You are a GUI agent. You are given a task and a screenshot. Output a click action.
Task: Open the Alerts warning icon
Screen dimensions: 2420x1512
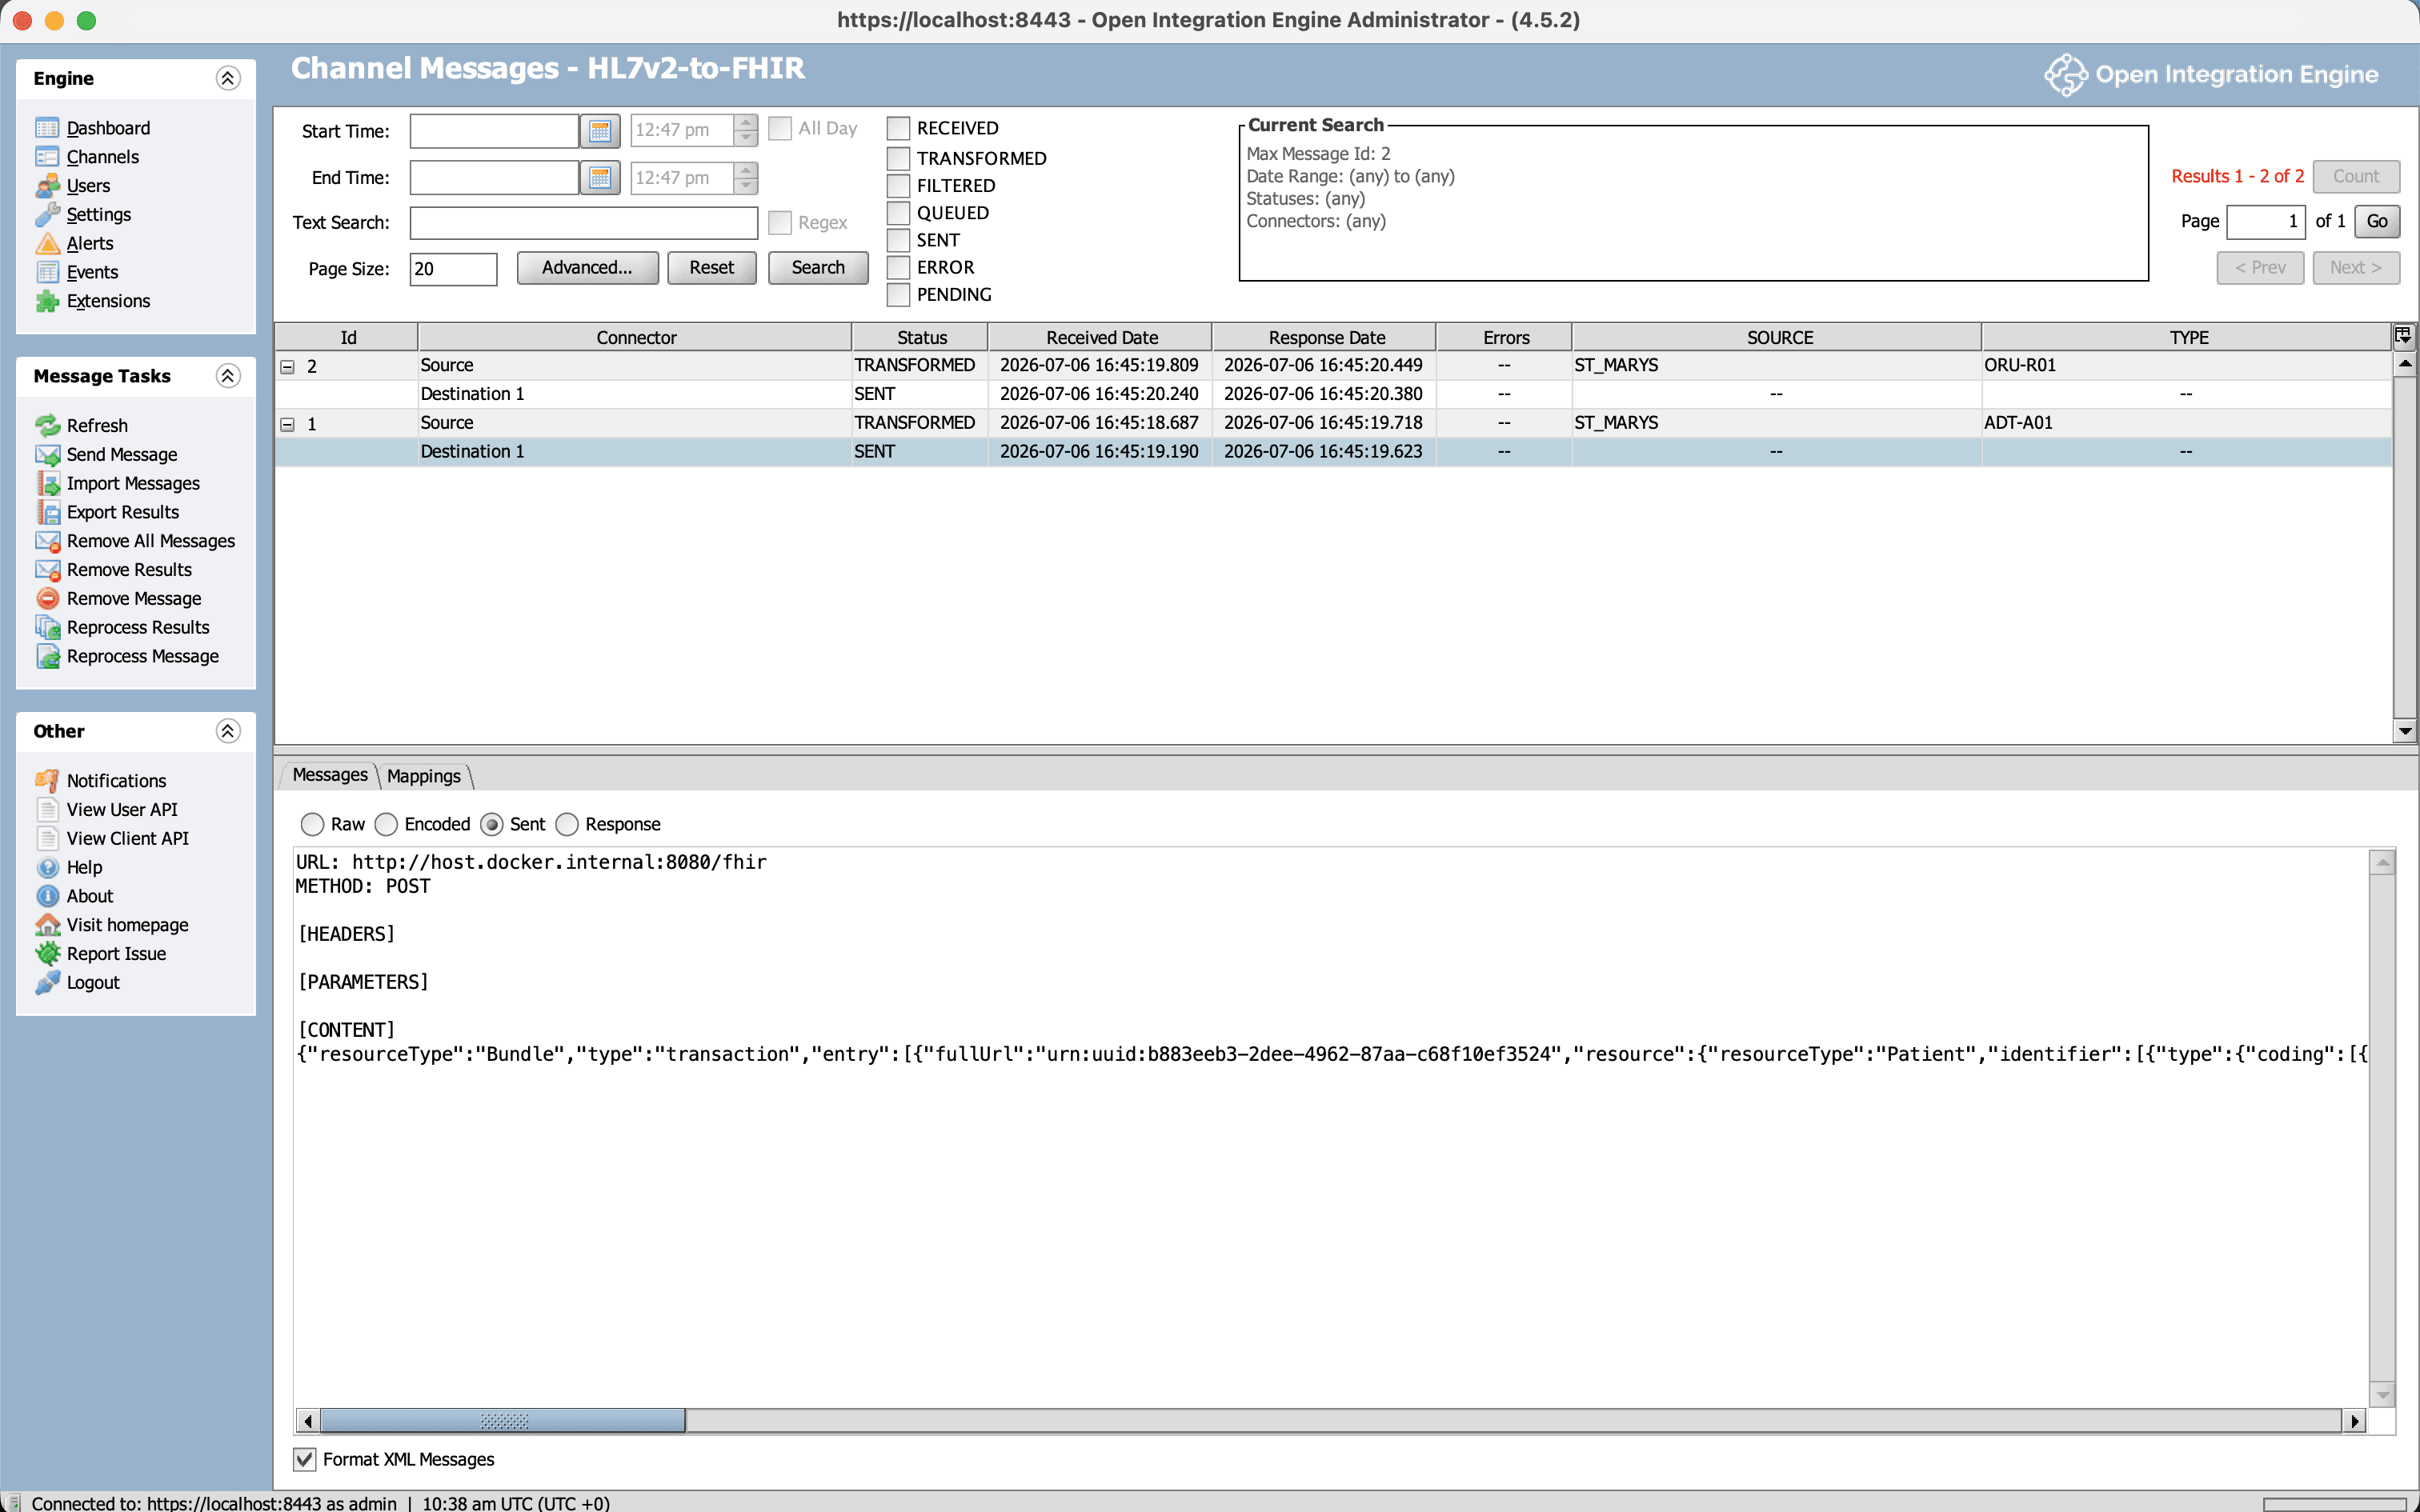[47, 243]
